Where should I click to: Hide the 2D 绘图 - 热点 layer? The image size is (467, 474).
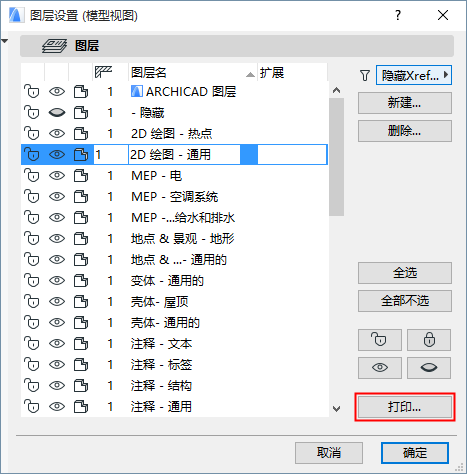(x=57, y=134)
